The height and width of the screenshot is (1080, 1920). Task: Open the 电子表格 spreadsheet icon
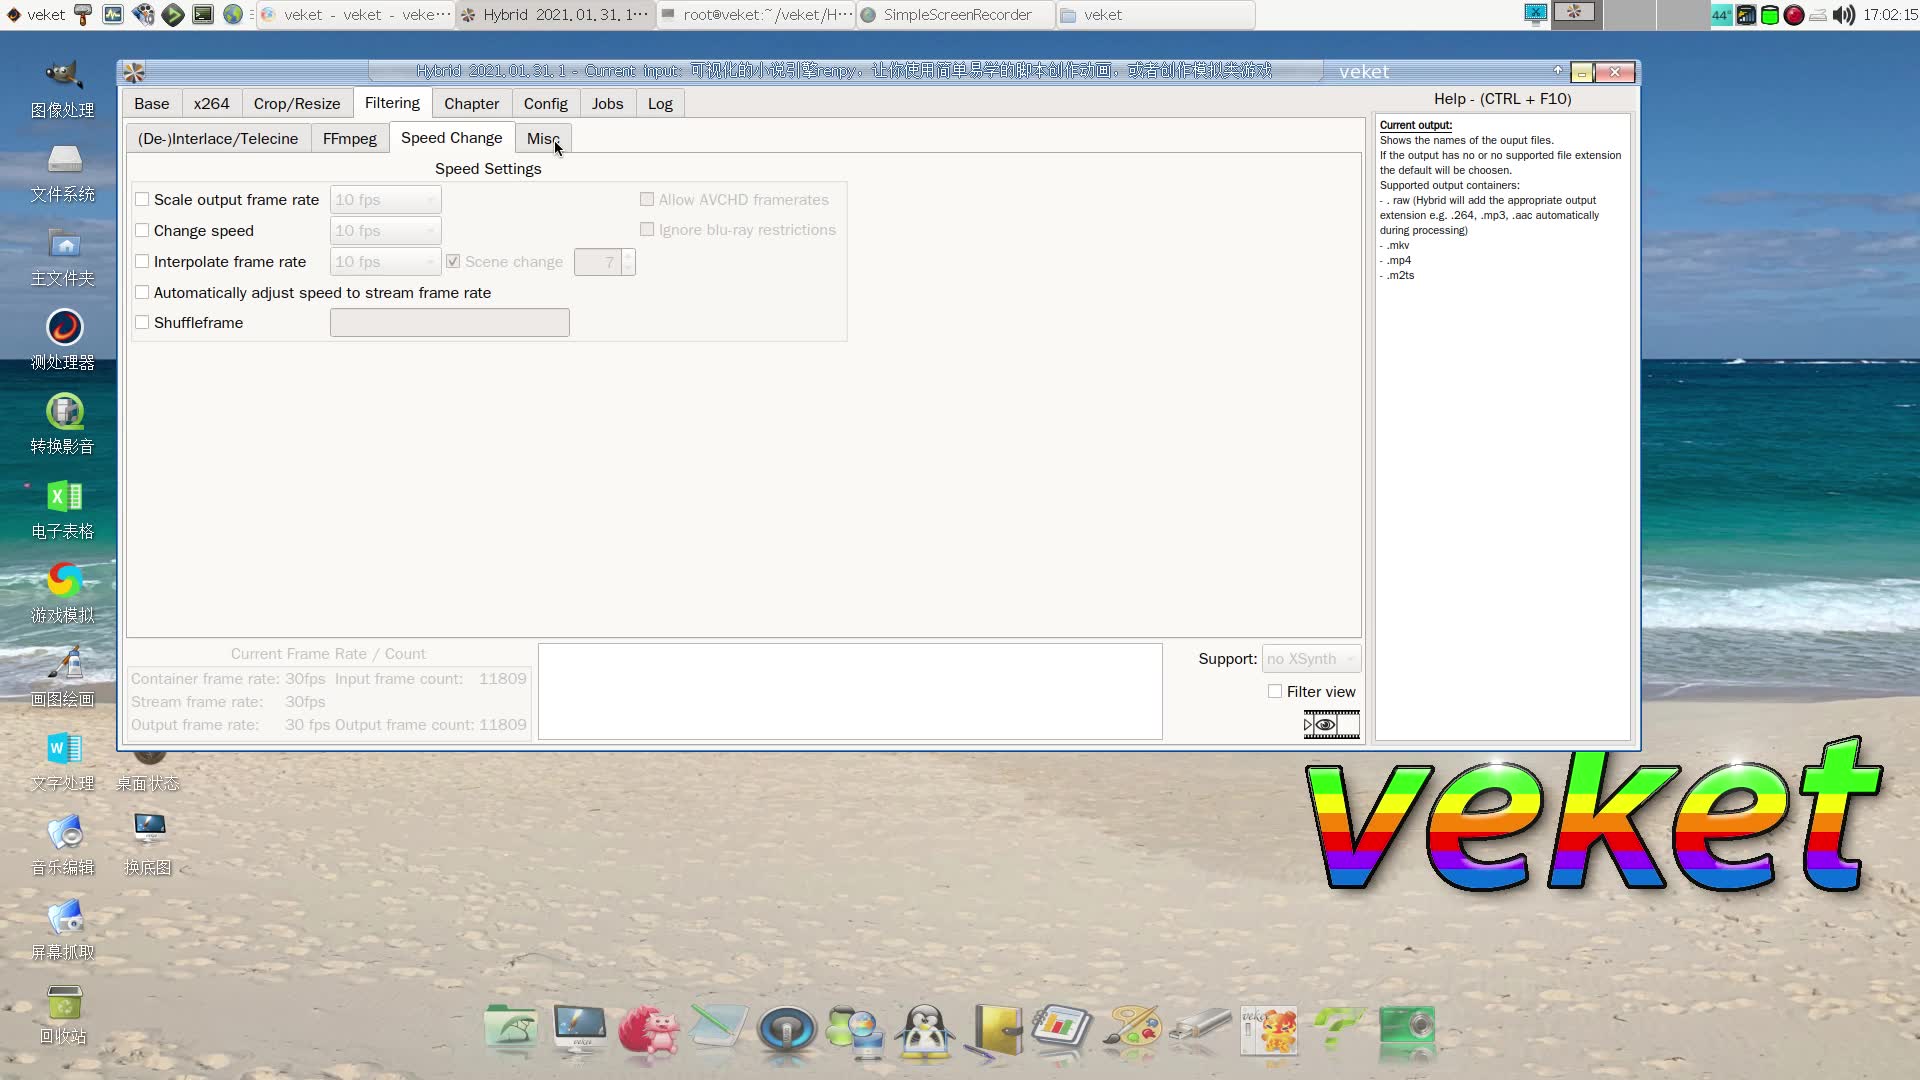64,498
